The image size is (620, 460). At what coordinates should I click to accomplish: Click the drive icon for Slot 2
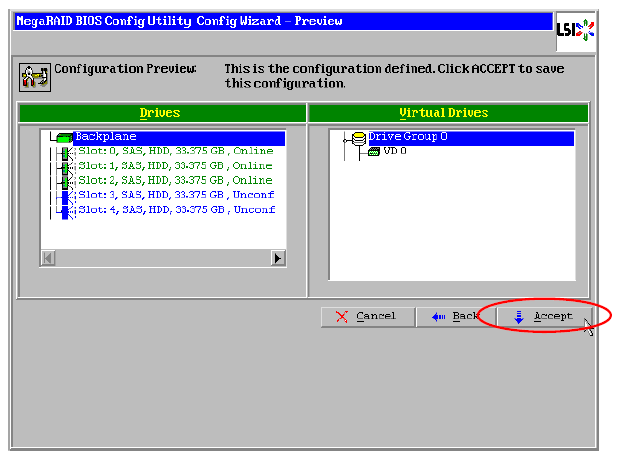click(x=66, y=182)
